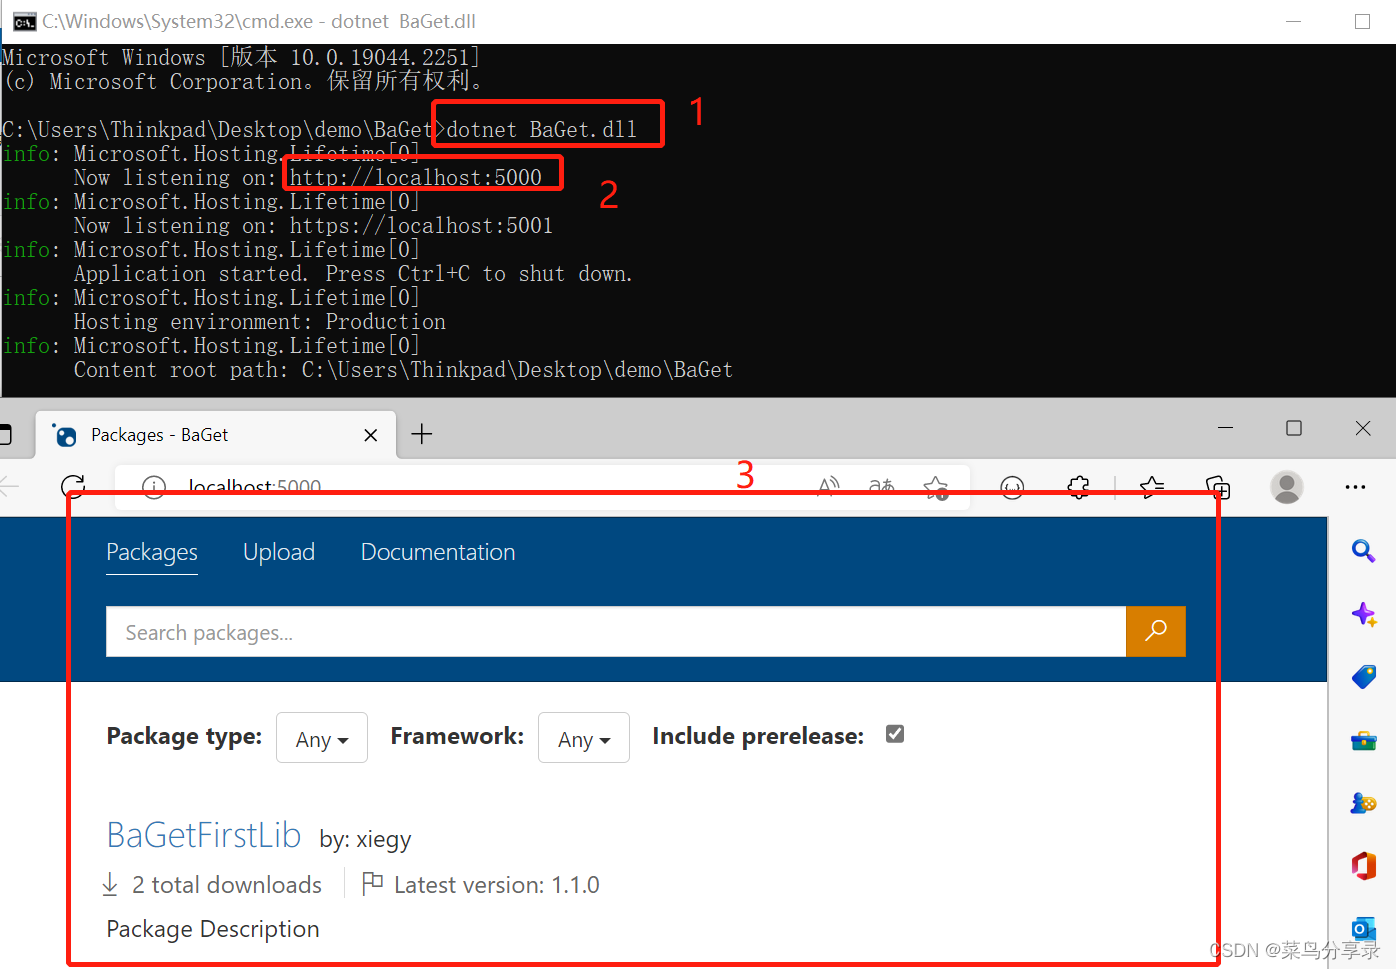Open the read aloud icon in address bar
Image resolution: width=1396 pixels, height=969 pixels.
pyautogui.click(x=828, y=487)
